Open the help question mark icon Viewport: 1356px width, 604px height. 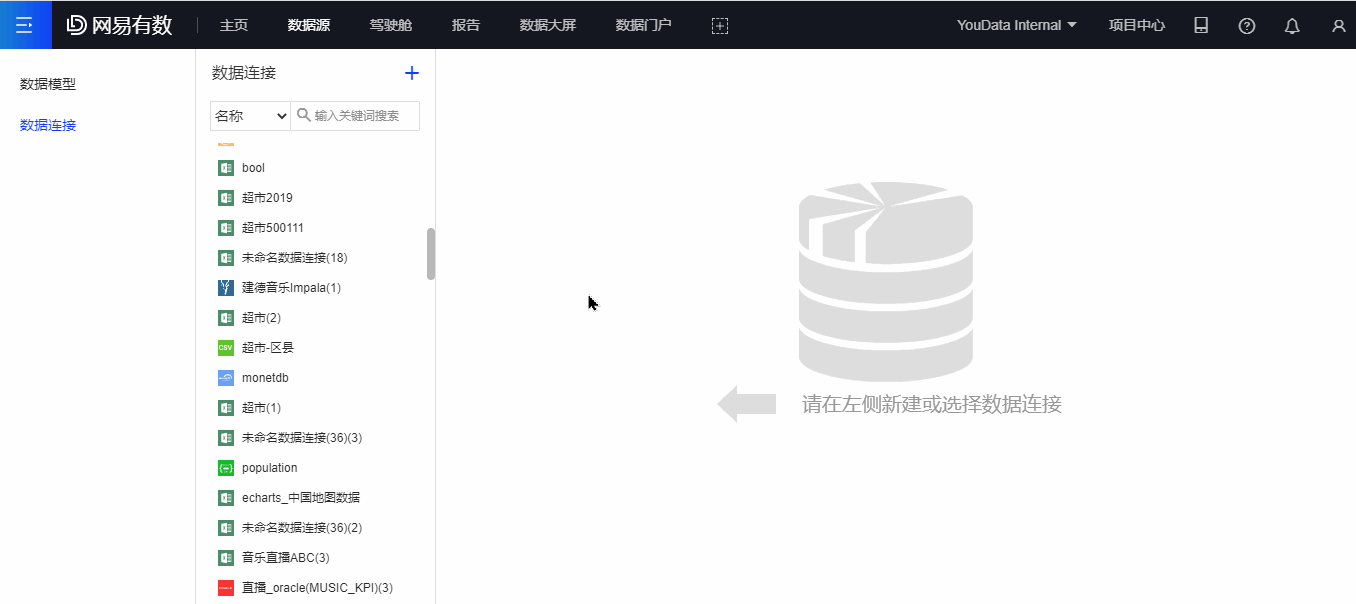coord(1246,26)
